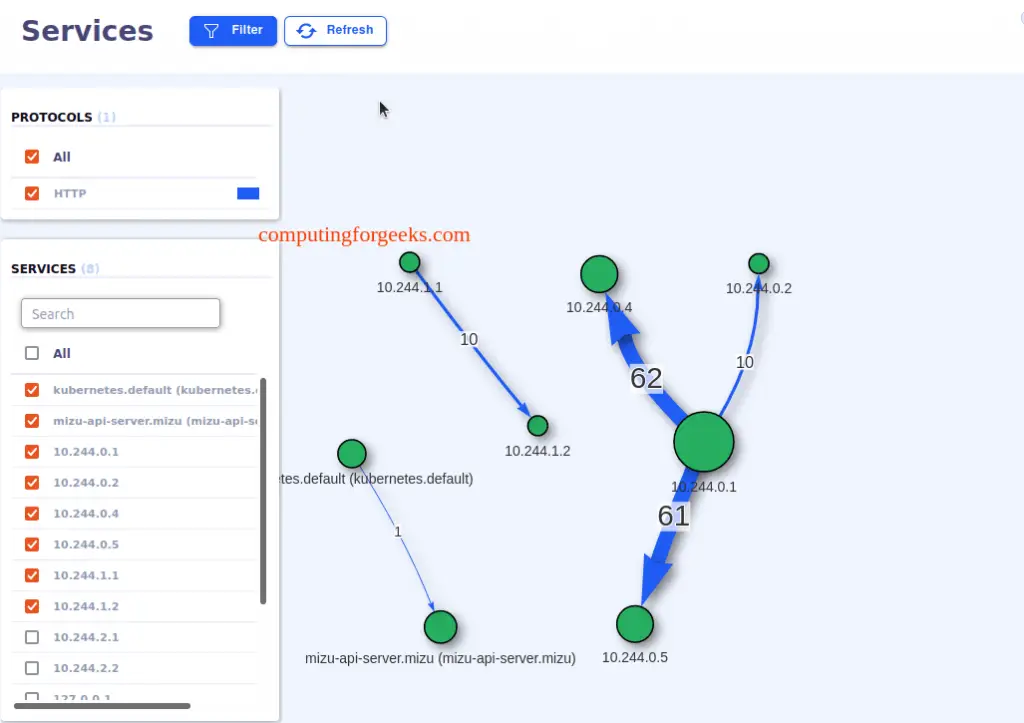
Task: Uncheck the kubernetes.default service checkbox
Action: pyautogui.click(x=32, y=390)
